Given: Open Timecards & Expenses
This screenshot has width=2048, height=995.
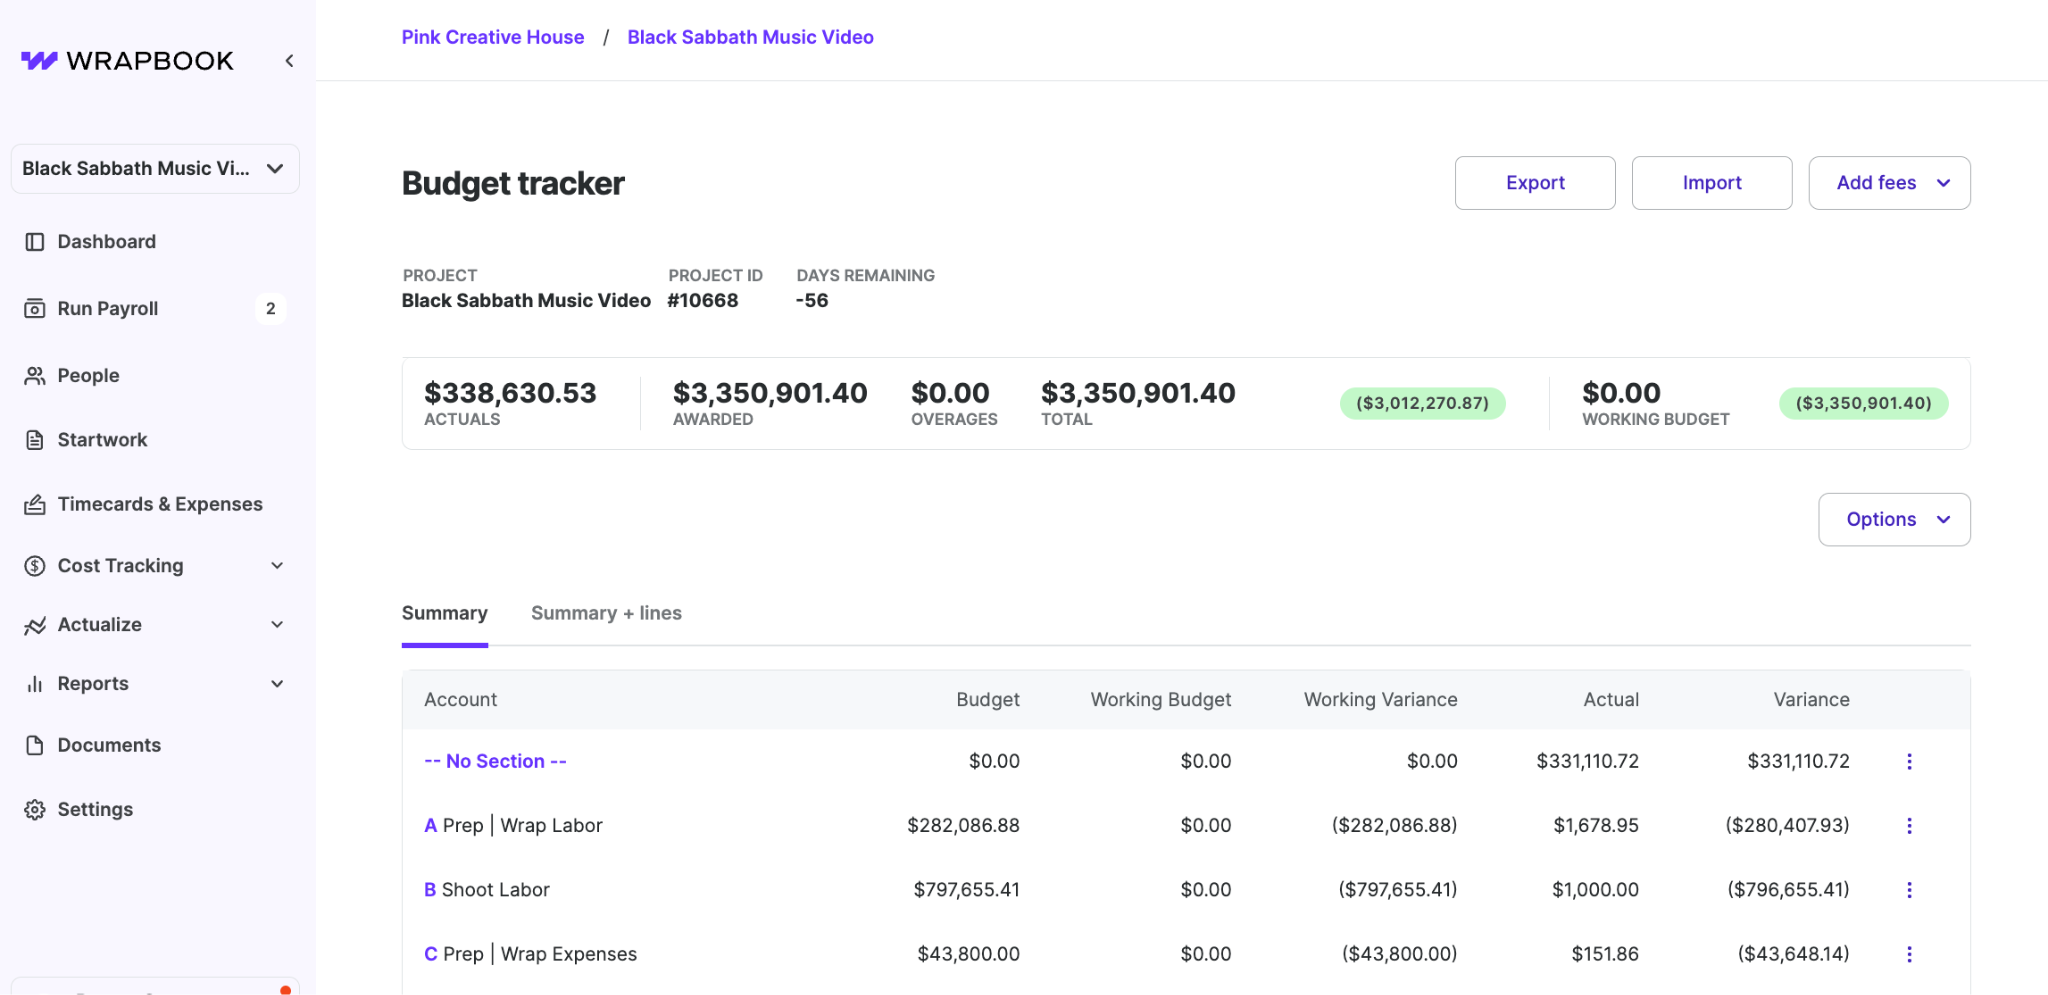Looking at the screenshot, I should click(x=159, y=505).
